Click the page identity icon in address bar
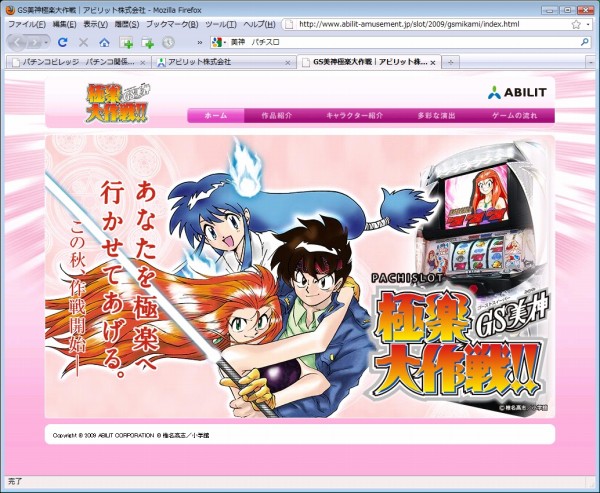The width and height of the screenshot is (600, 493). click(x=290, y=24)
